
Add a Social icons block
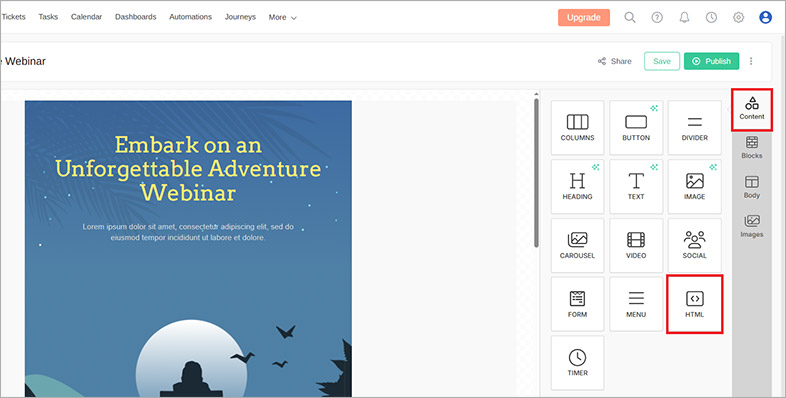click(x=695, y=245)
